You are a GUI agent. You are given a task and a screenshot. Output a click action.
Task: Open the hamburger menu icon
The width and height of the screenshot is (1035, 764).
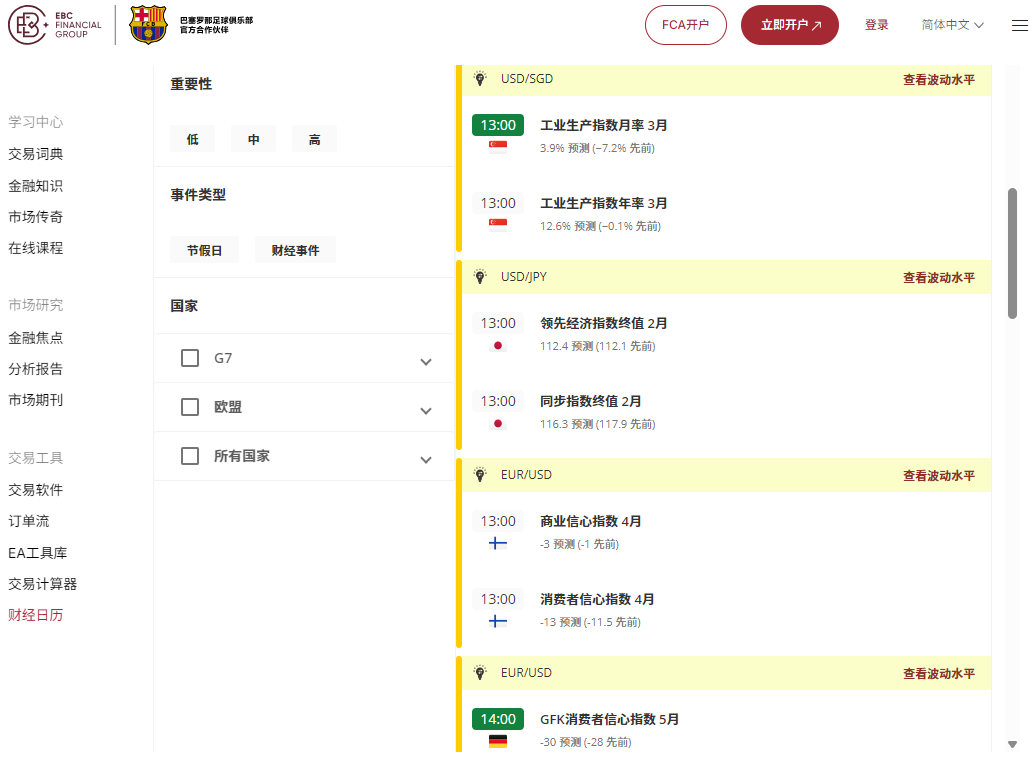1019,26
